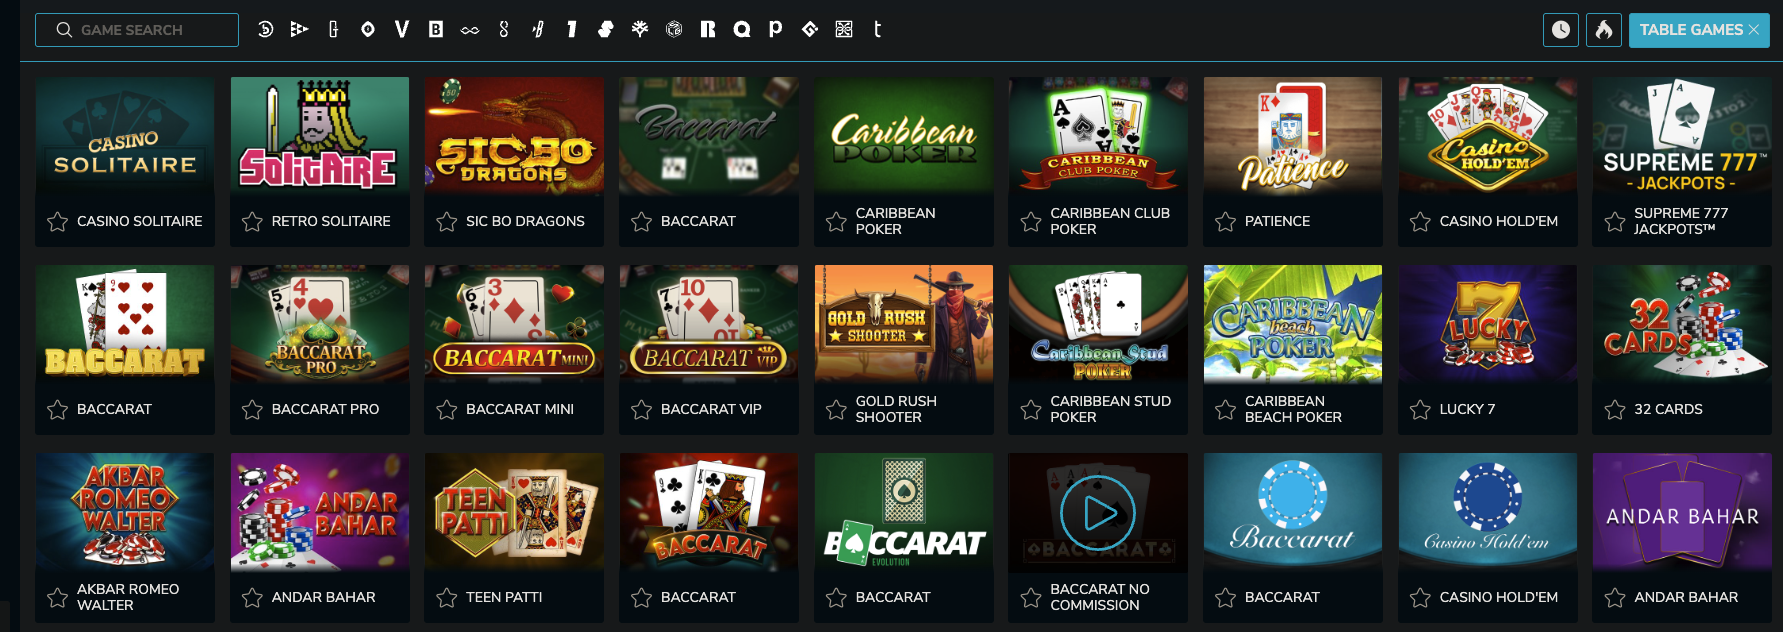Select the Q provider logo filter

click(741, 30)
